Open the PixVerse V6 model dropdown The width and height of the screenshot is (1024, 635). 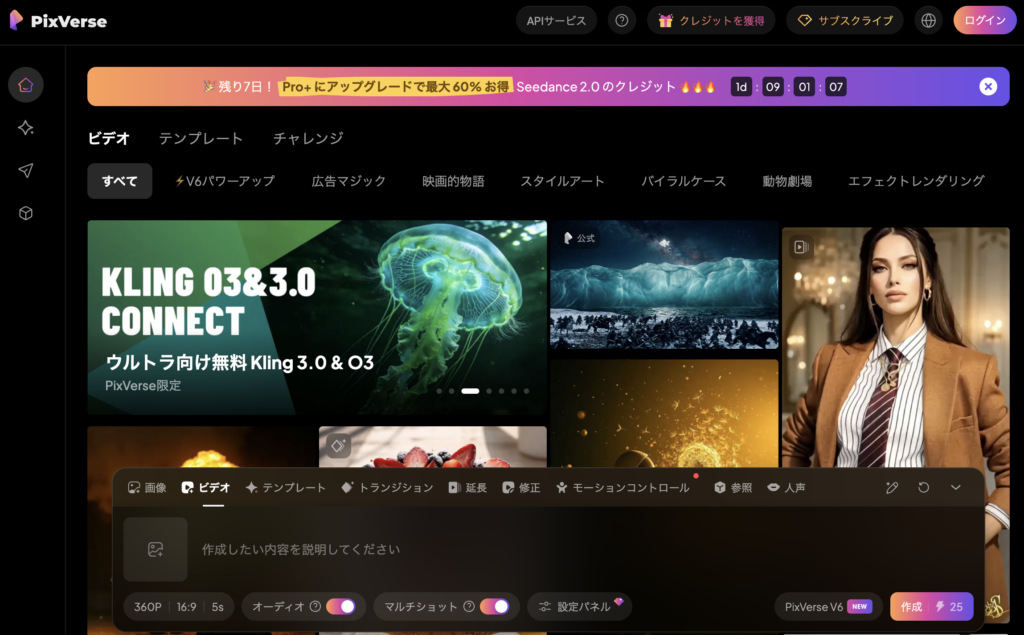tap(828, 607)
